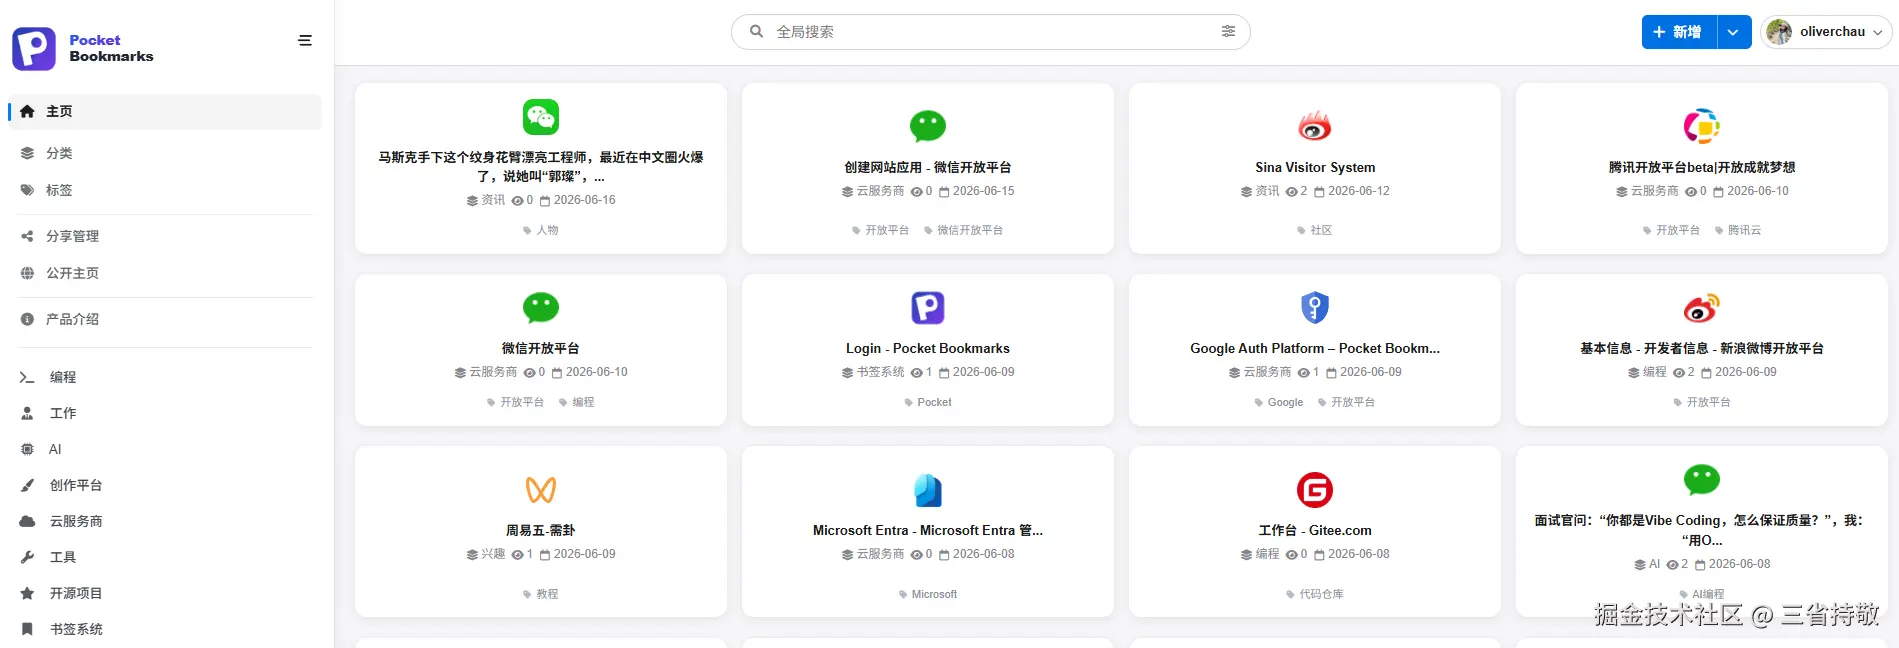The width and height of the screenshot is (1899, 648).
Task: Open the Microsoft Entra bookmark title
Action: point(928,530)
